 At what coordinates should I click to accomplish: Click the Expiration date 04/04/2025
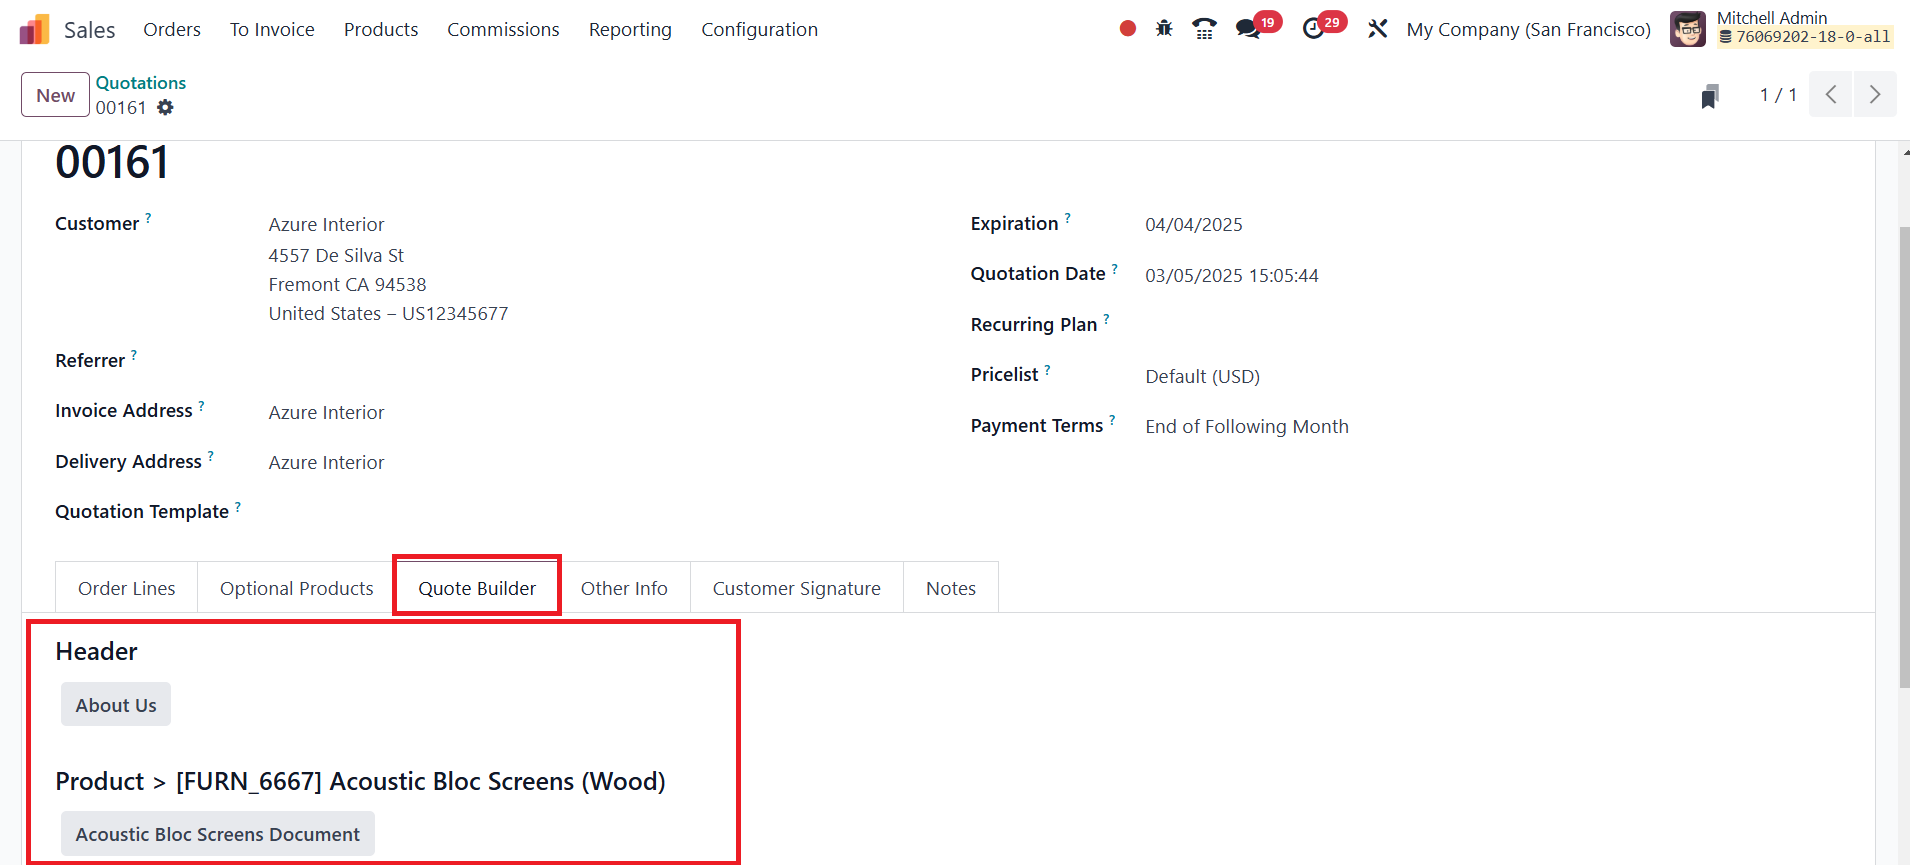tap(1194, 225)
